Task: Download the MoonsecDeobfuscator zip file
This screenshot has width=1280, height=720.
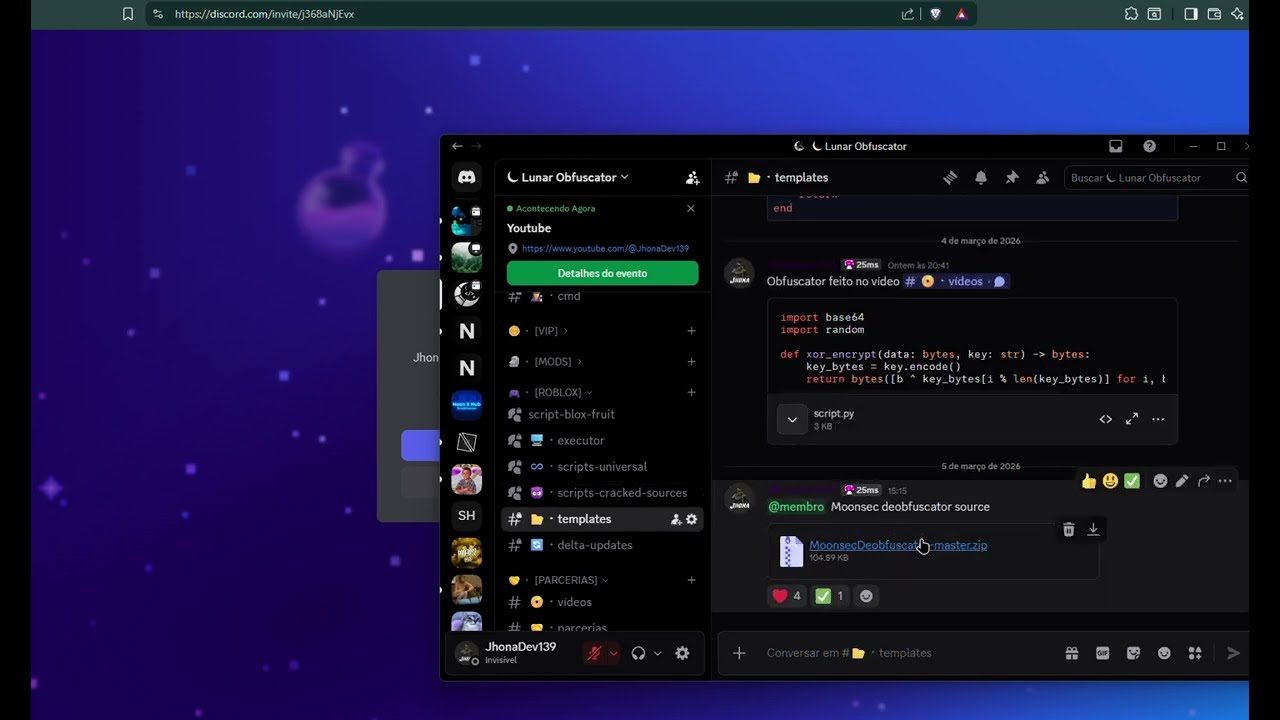Action: click(x=1093, y=530)
